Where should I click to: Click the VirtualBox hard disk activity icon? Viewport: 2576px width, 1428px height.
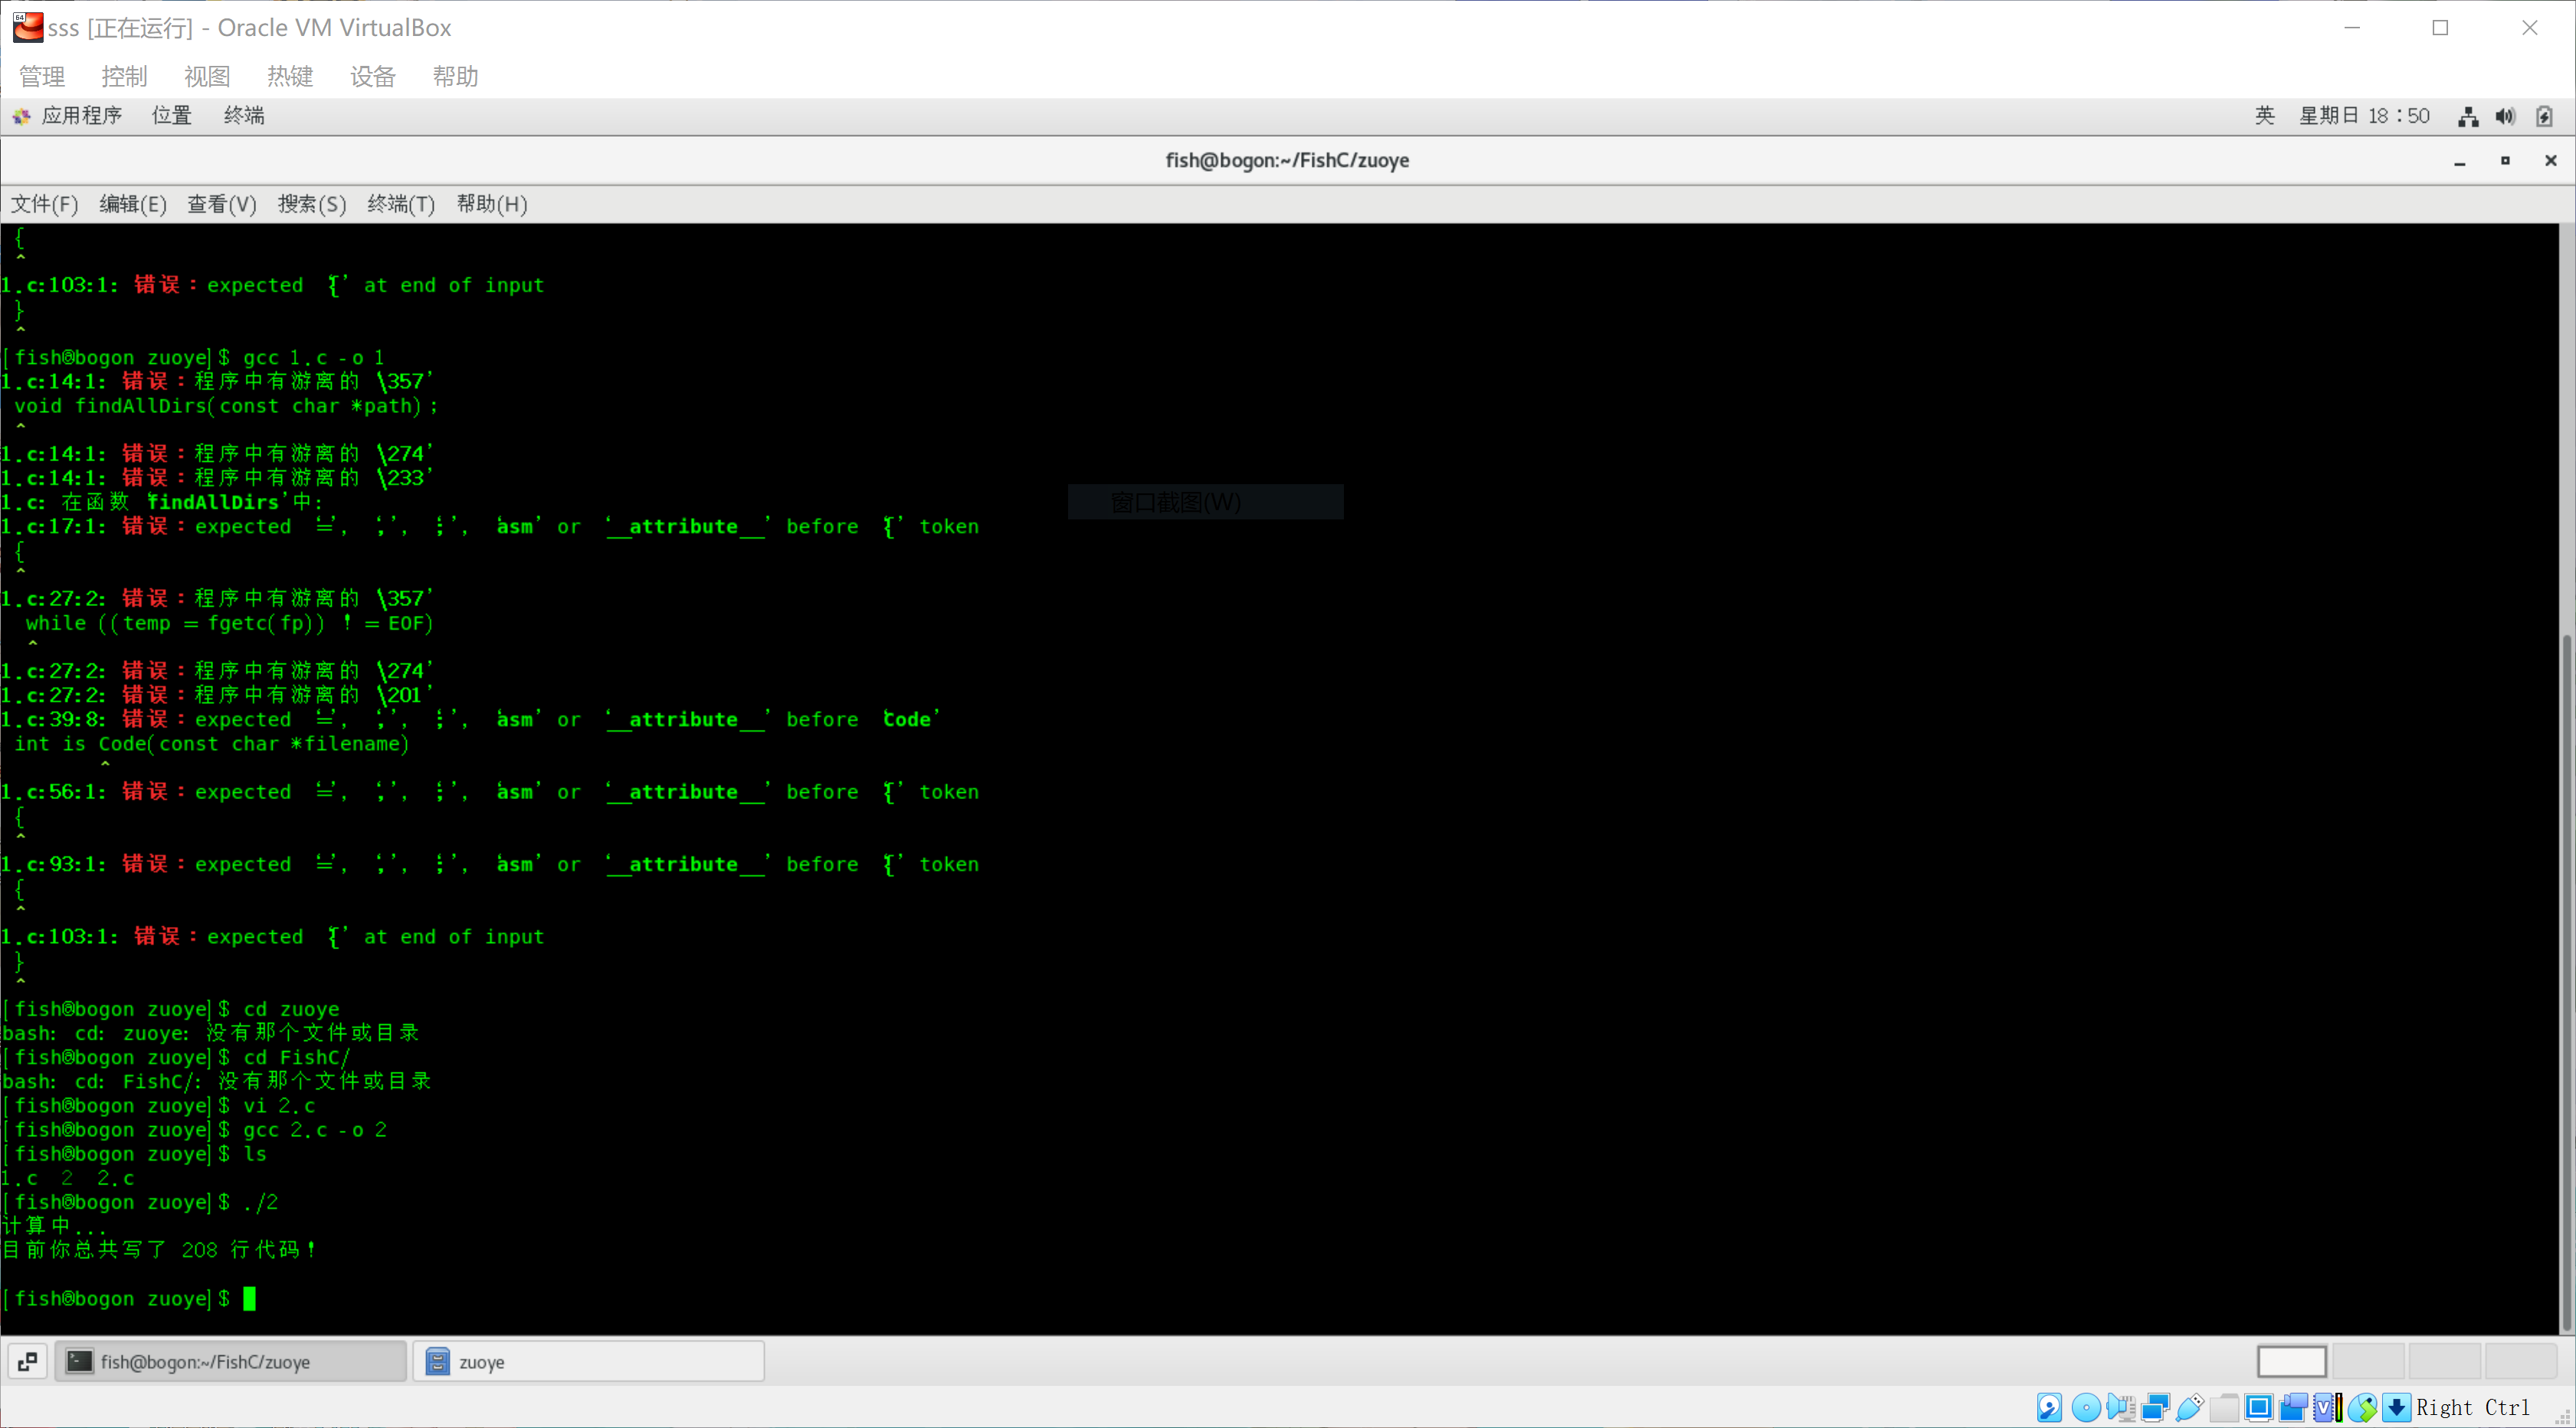tap(2049, 1407)
